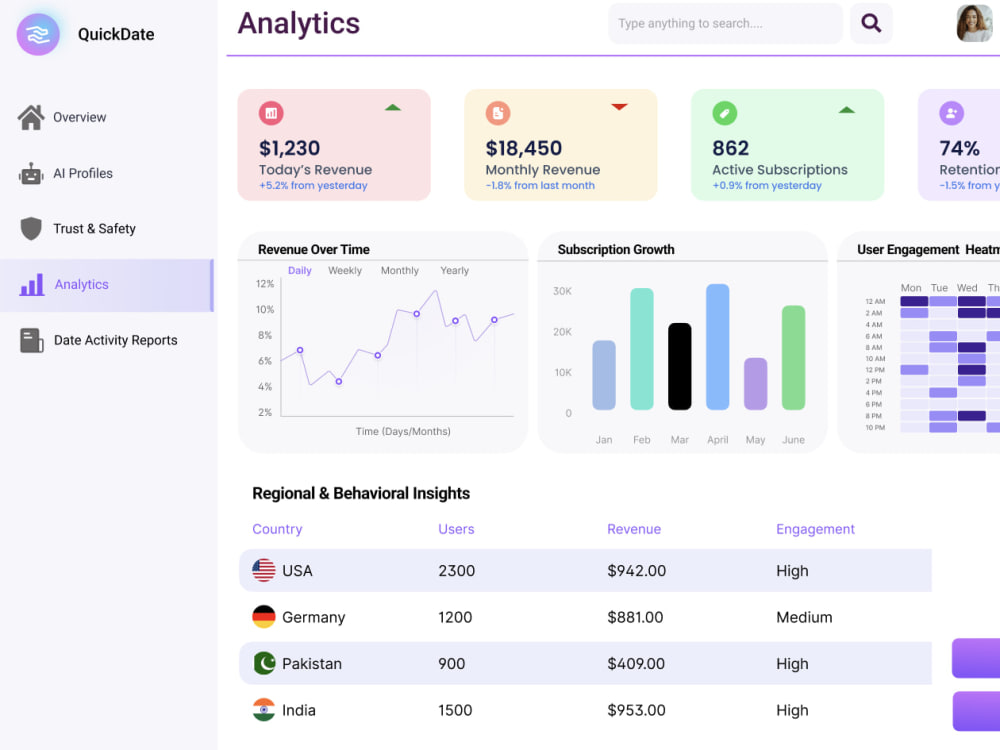Click the June green bar

point(793,358)
